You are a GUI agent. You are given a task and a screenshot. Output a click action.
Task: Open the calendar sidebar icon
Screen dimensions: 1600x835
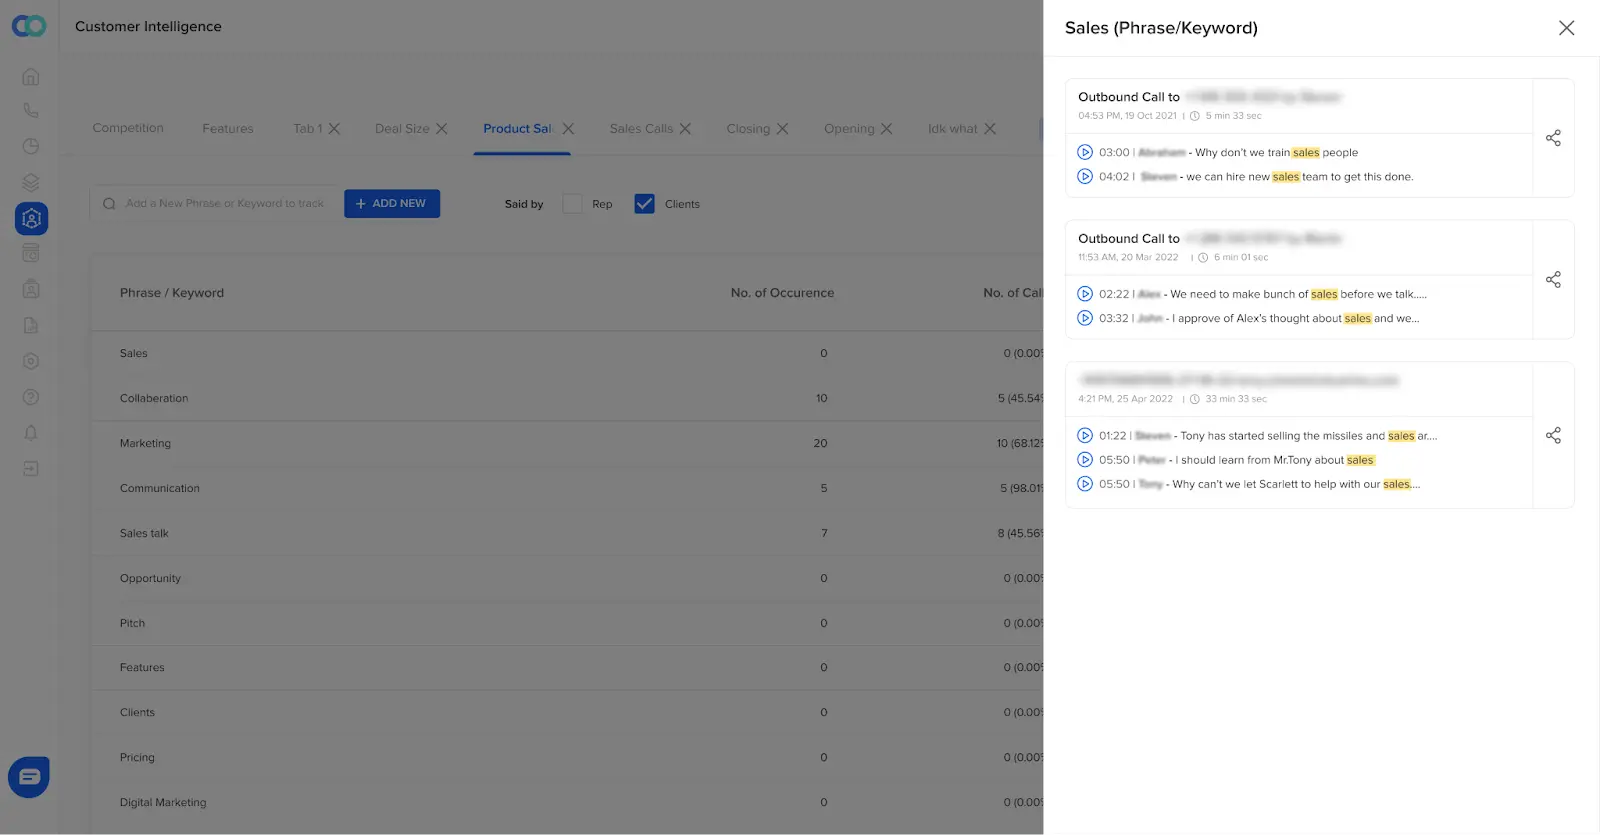(x=31, y=253)
